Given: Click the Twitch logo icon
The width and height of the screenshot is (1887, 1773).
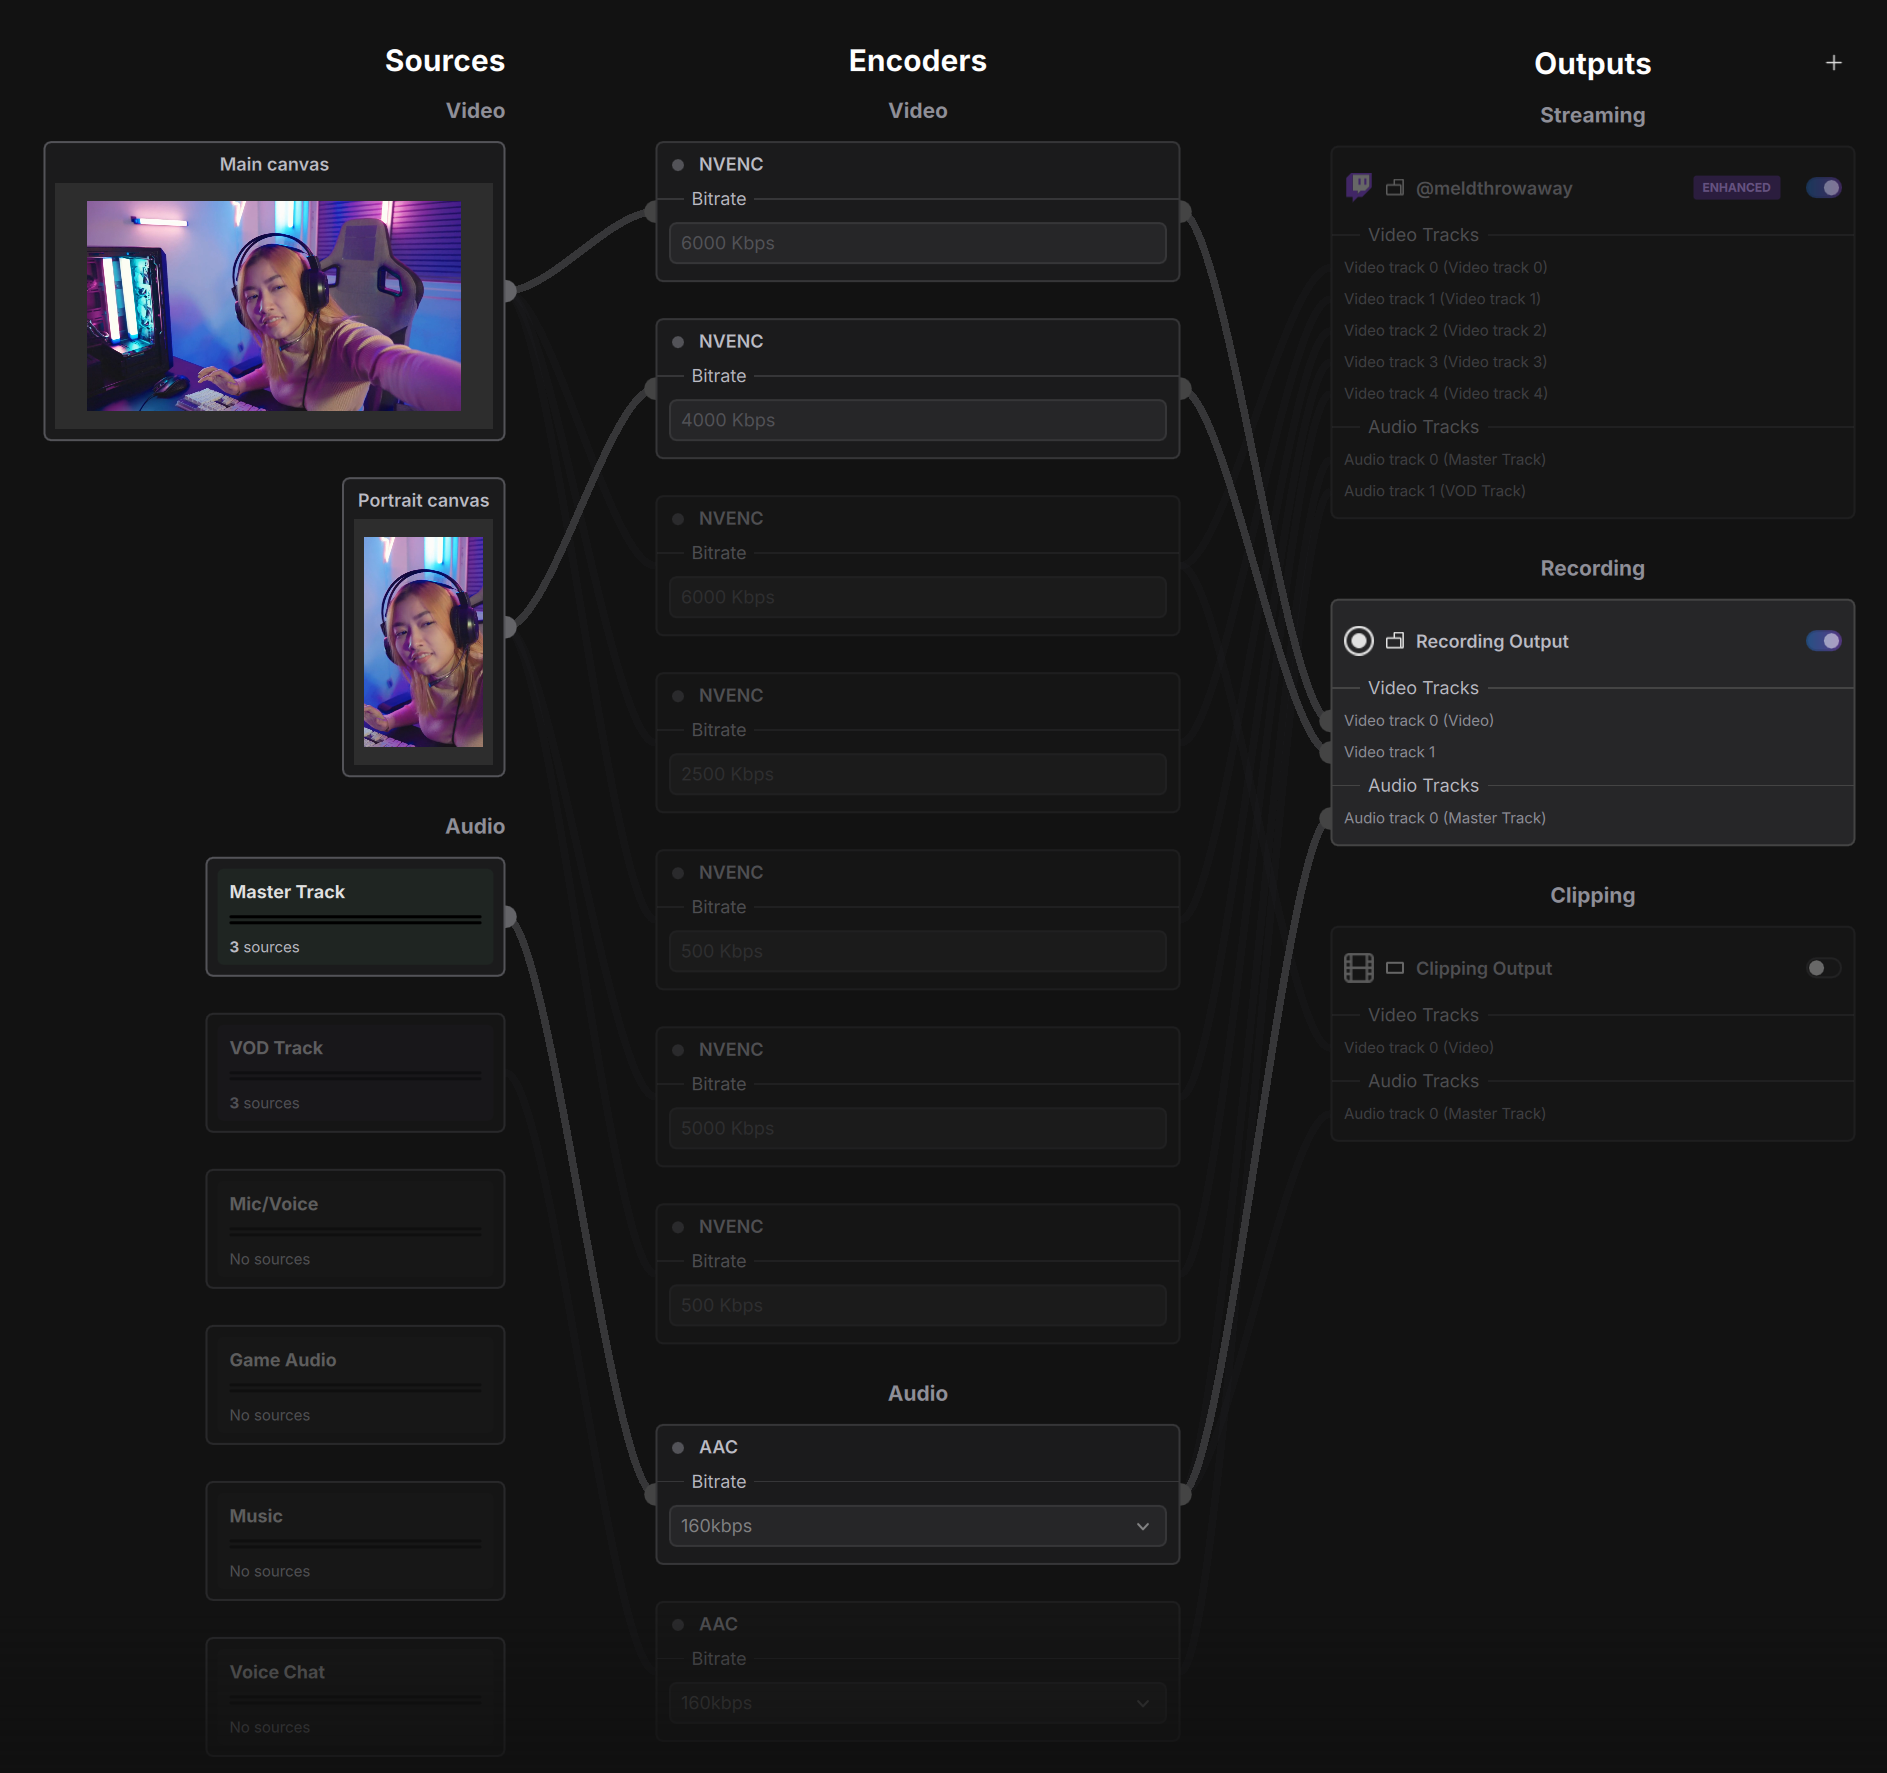Looking at the screenshot, I should coord(1358,187).
